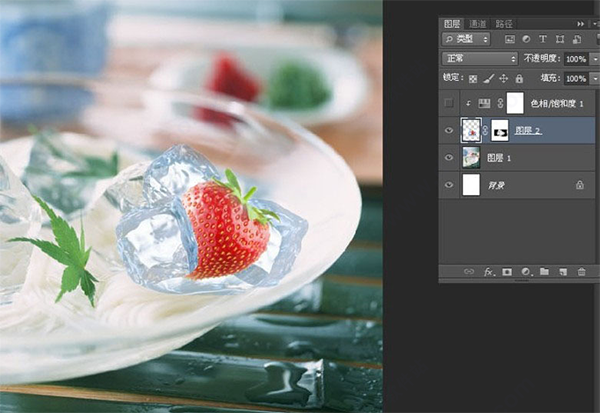600x413 pixels.
Task: Add layer style fx button
Action: 489,272
